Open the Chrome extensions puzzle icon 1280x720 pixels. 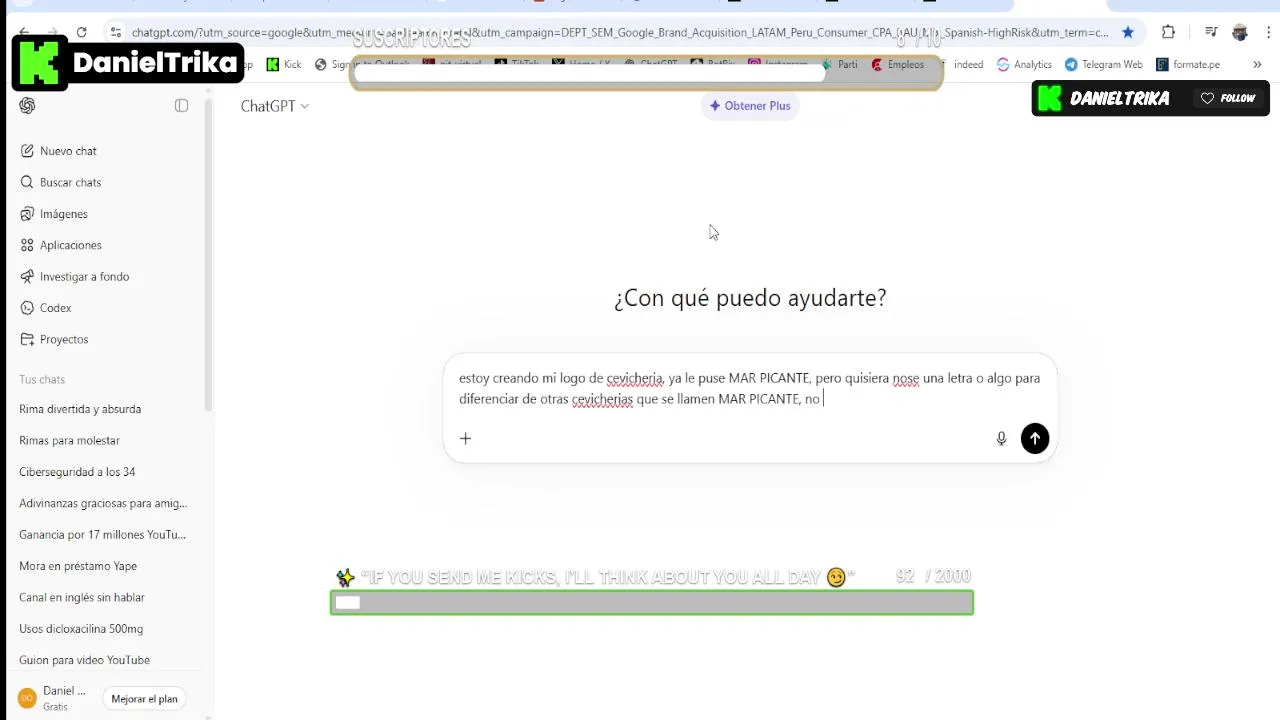point(1168,32)
